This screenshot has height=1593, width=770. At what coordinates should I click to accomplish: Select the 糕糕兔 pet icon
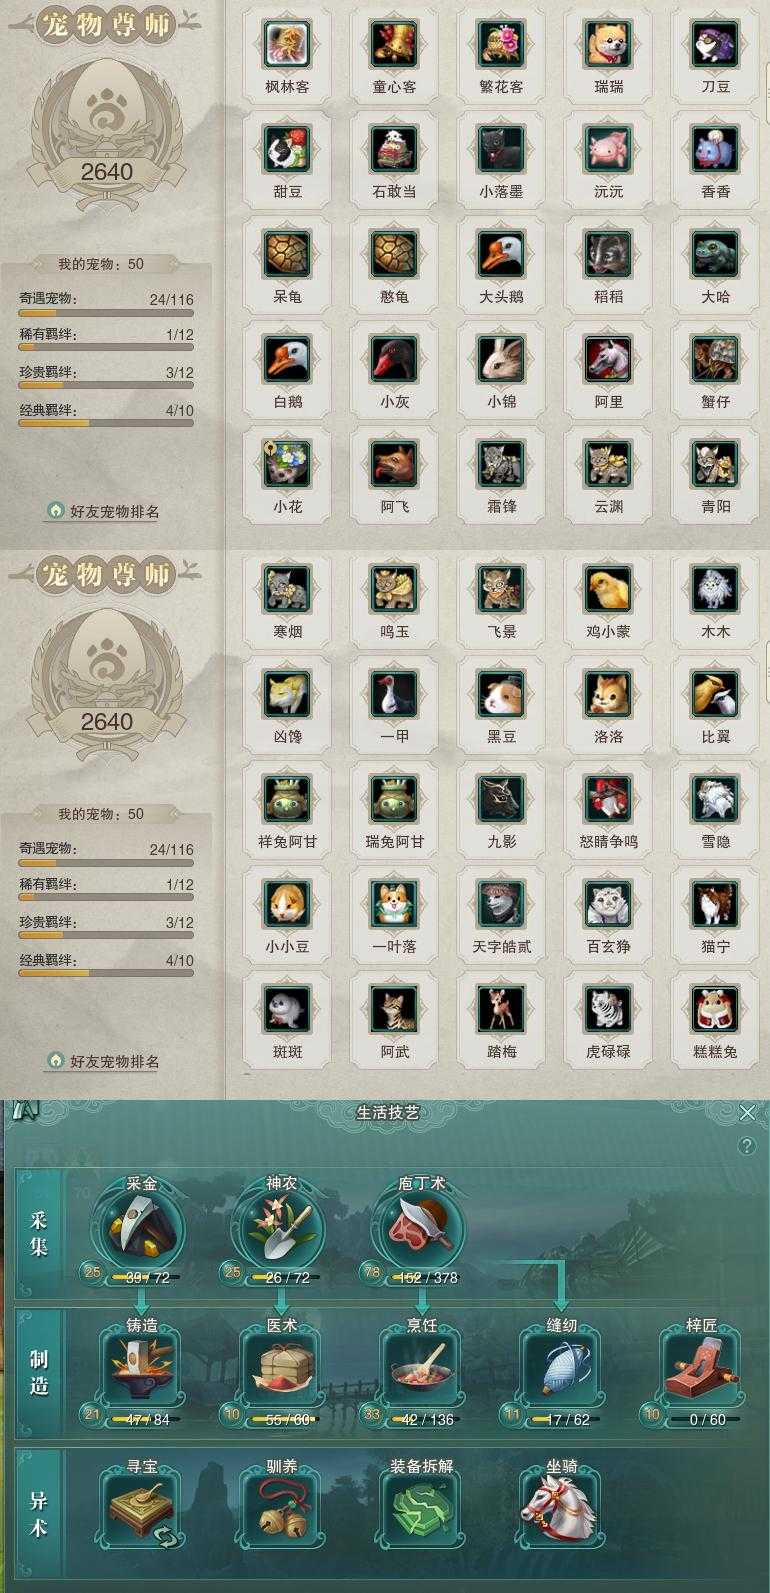(x=715, y=1009)
